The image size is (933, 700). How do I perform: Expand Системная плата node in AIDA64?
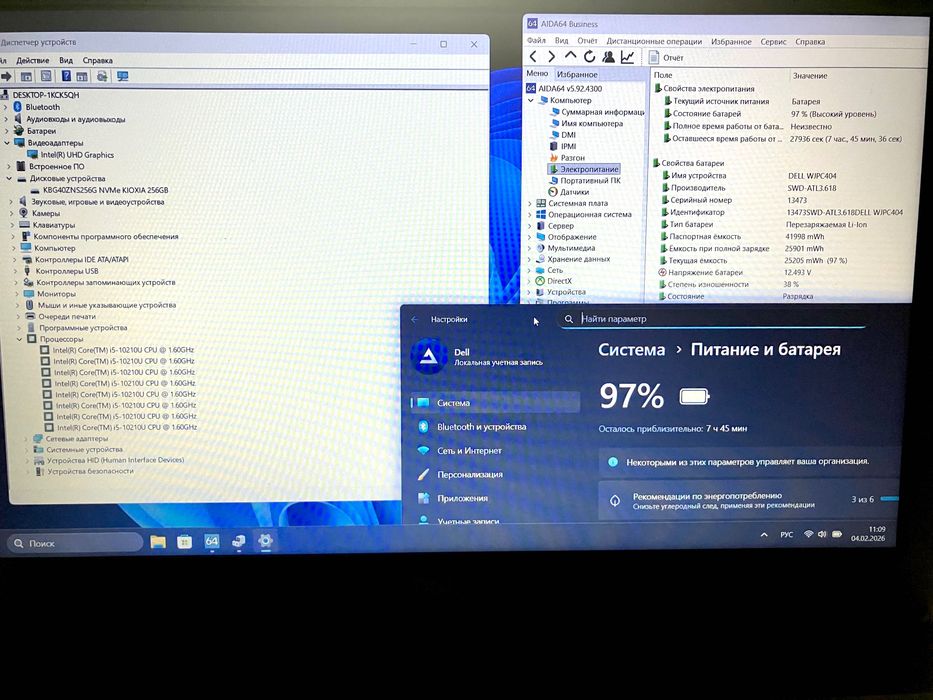coord(530,203)
